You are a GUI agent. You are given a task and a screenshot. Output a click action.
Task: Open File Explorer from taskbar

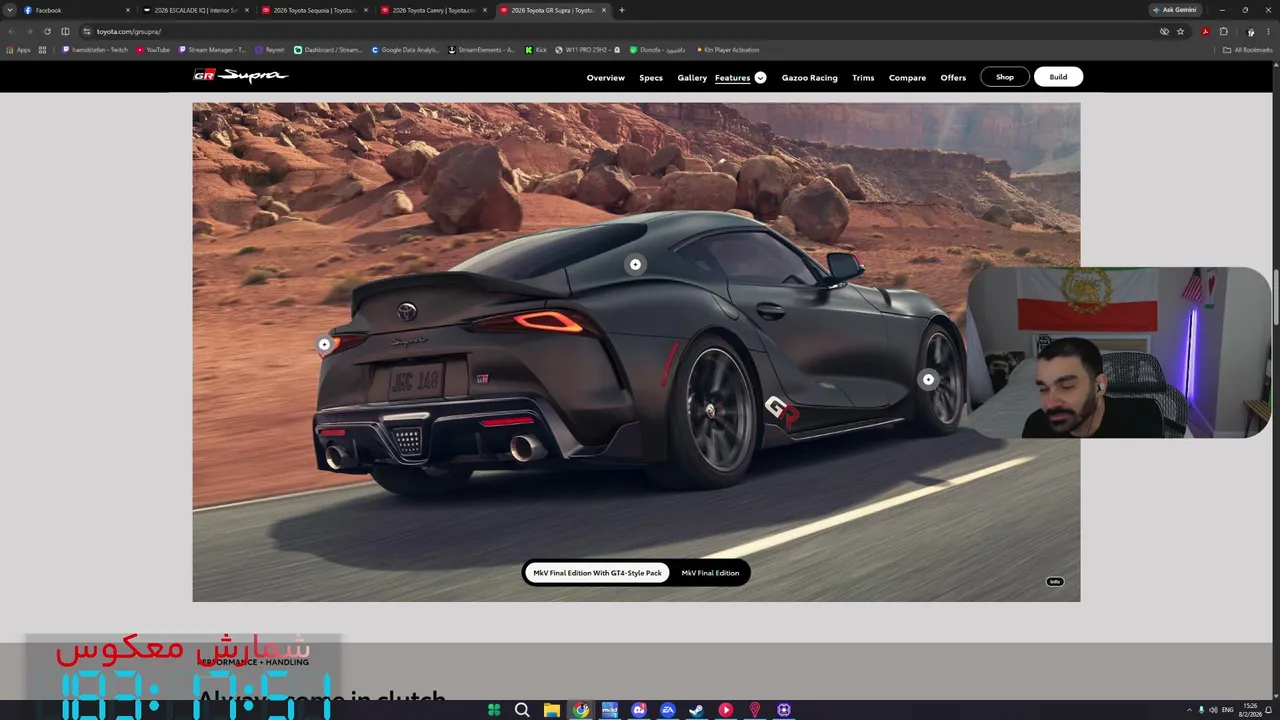pyautogui.click(x=551, y=710)
